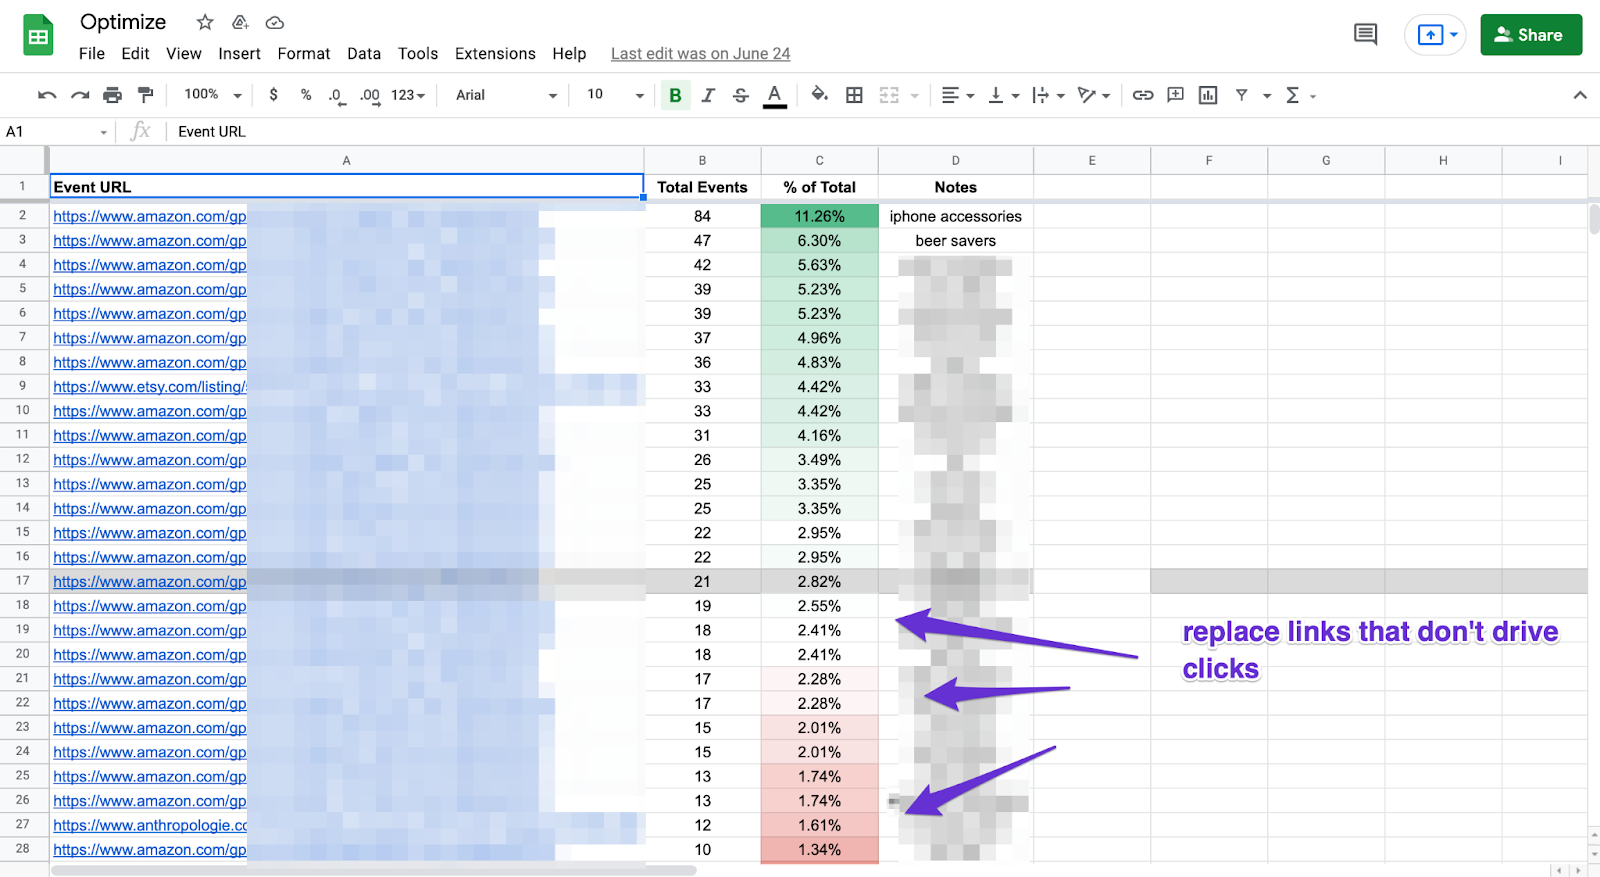
Task: Open horizontal align dropdown
Action: tap(957, 95)
